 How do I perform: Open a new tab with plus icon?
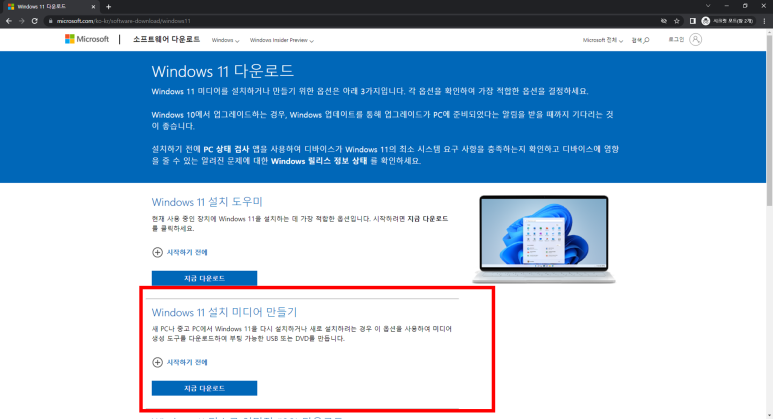[x=108, y=7]
